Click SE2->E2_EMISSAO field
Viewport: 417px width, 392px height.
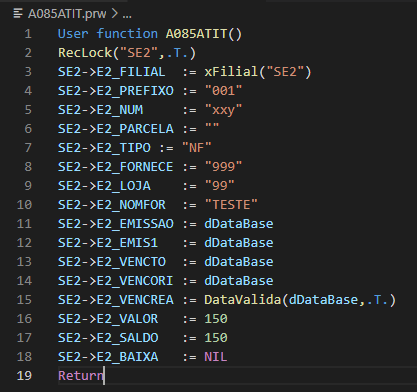point(116,224)
